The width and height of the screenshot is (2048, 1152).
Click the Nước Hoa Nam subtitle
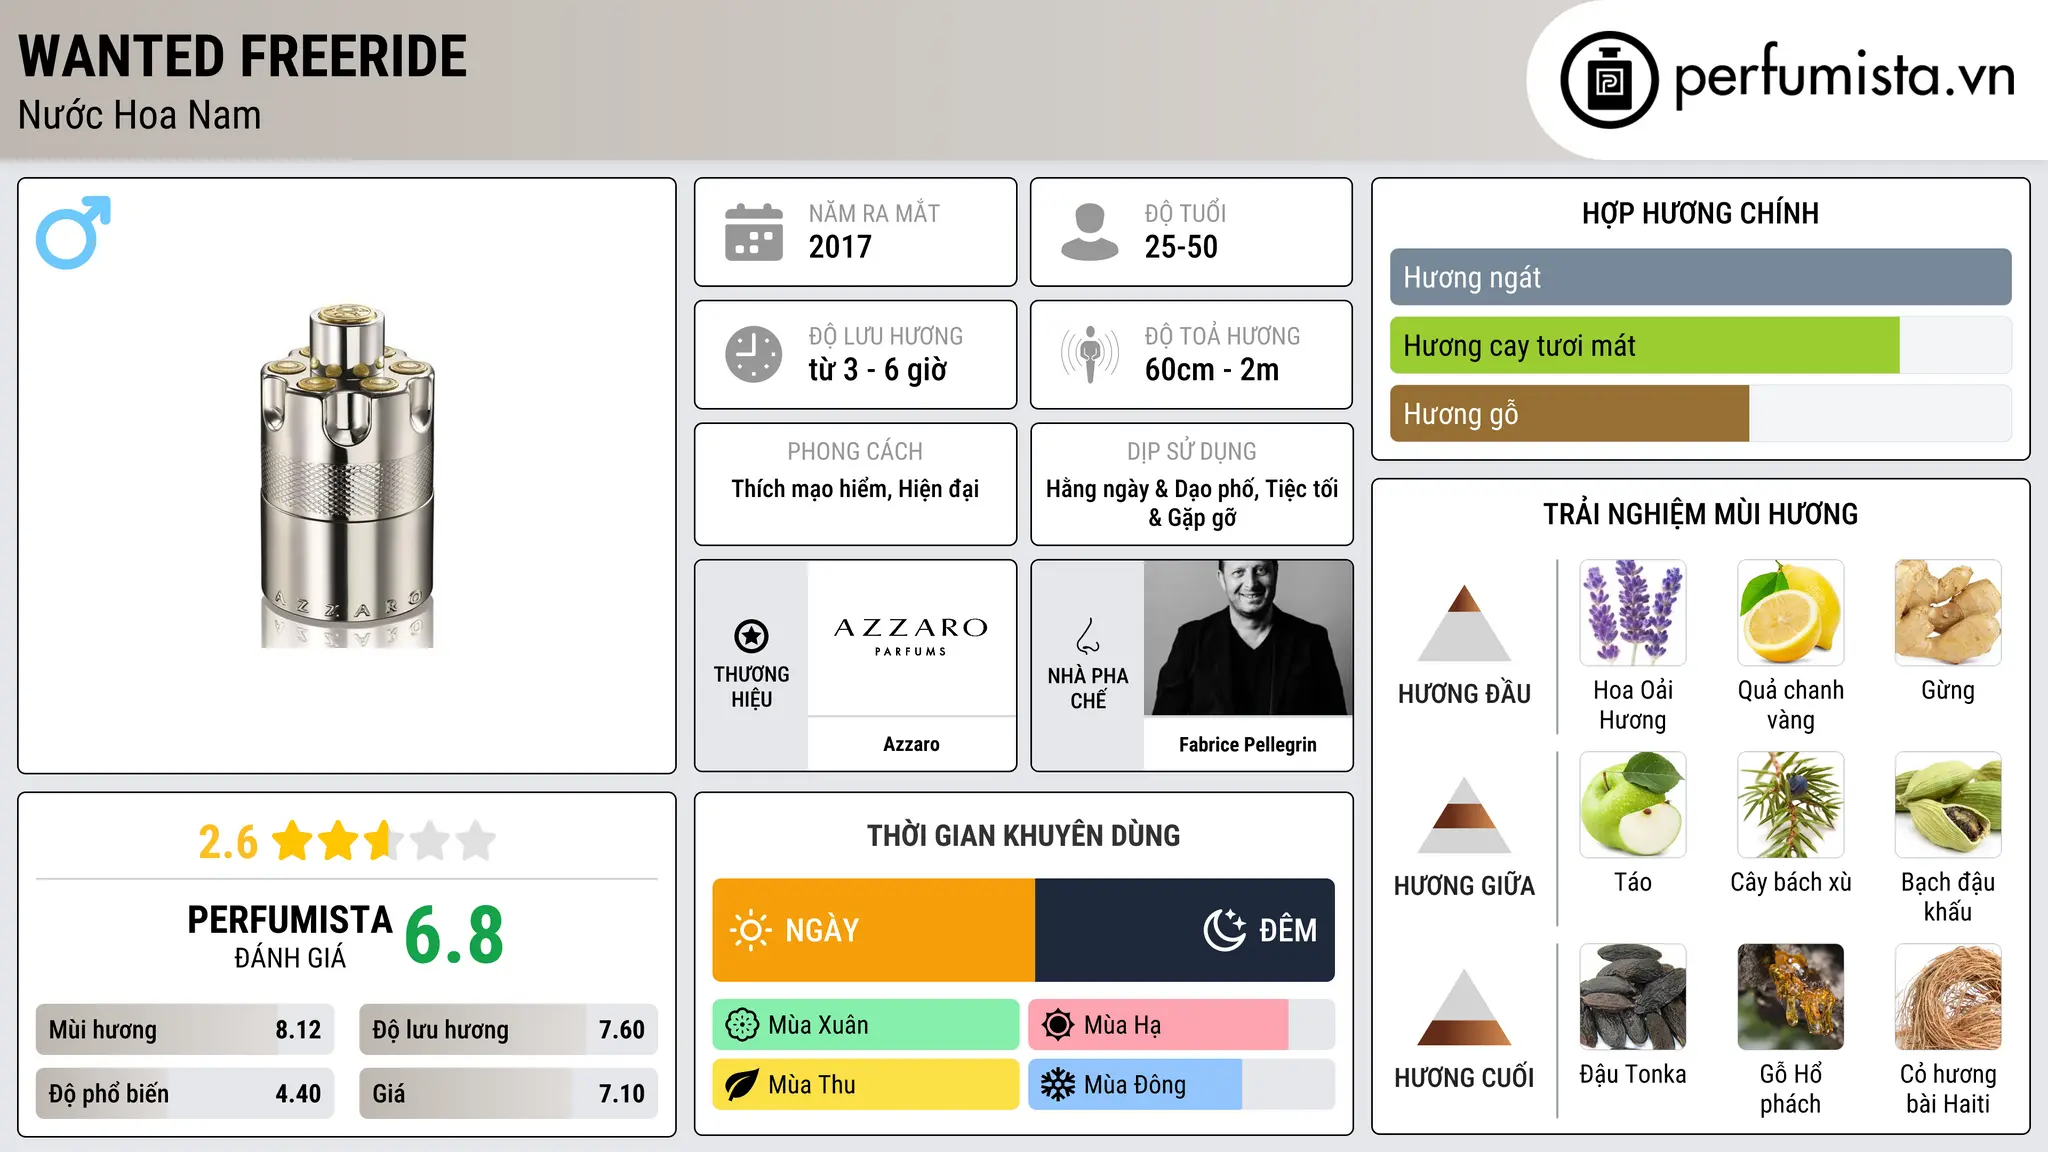(140, 115)
